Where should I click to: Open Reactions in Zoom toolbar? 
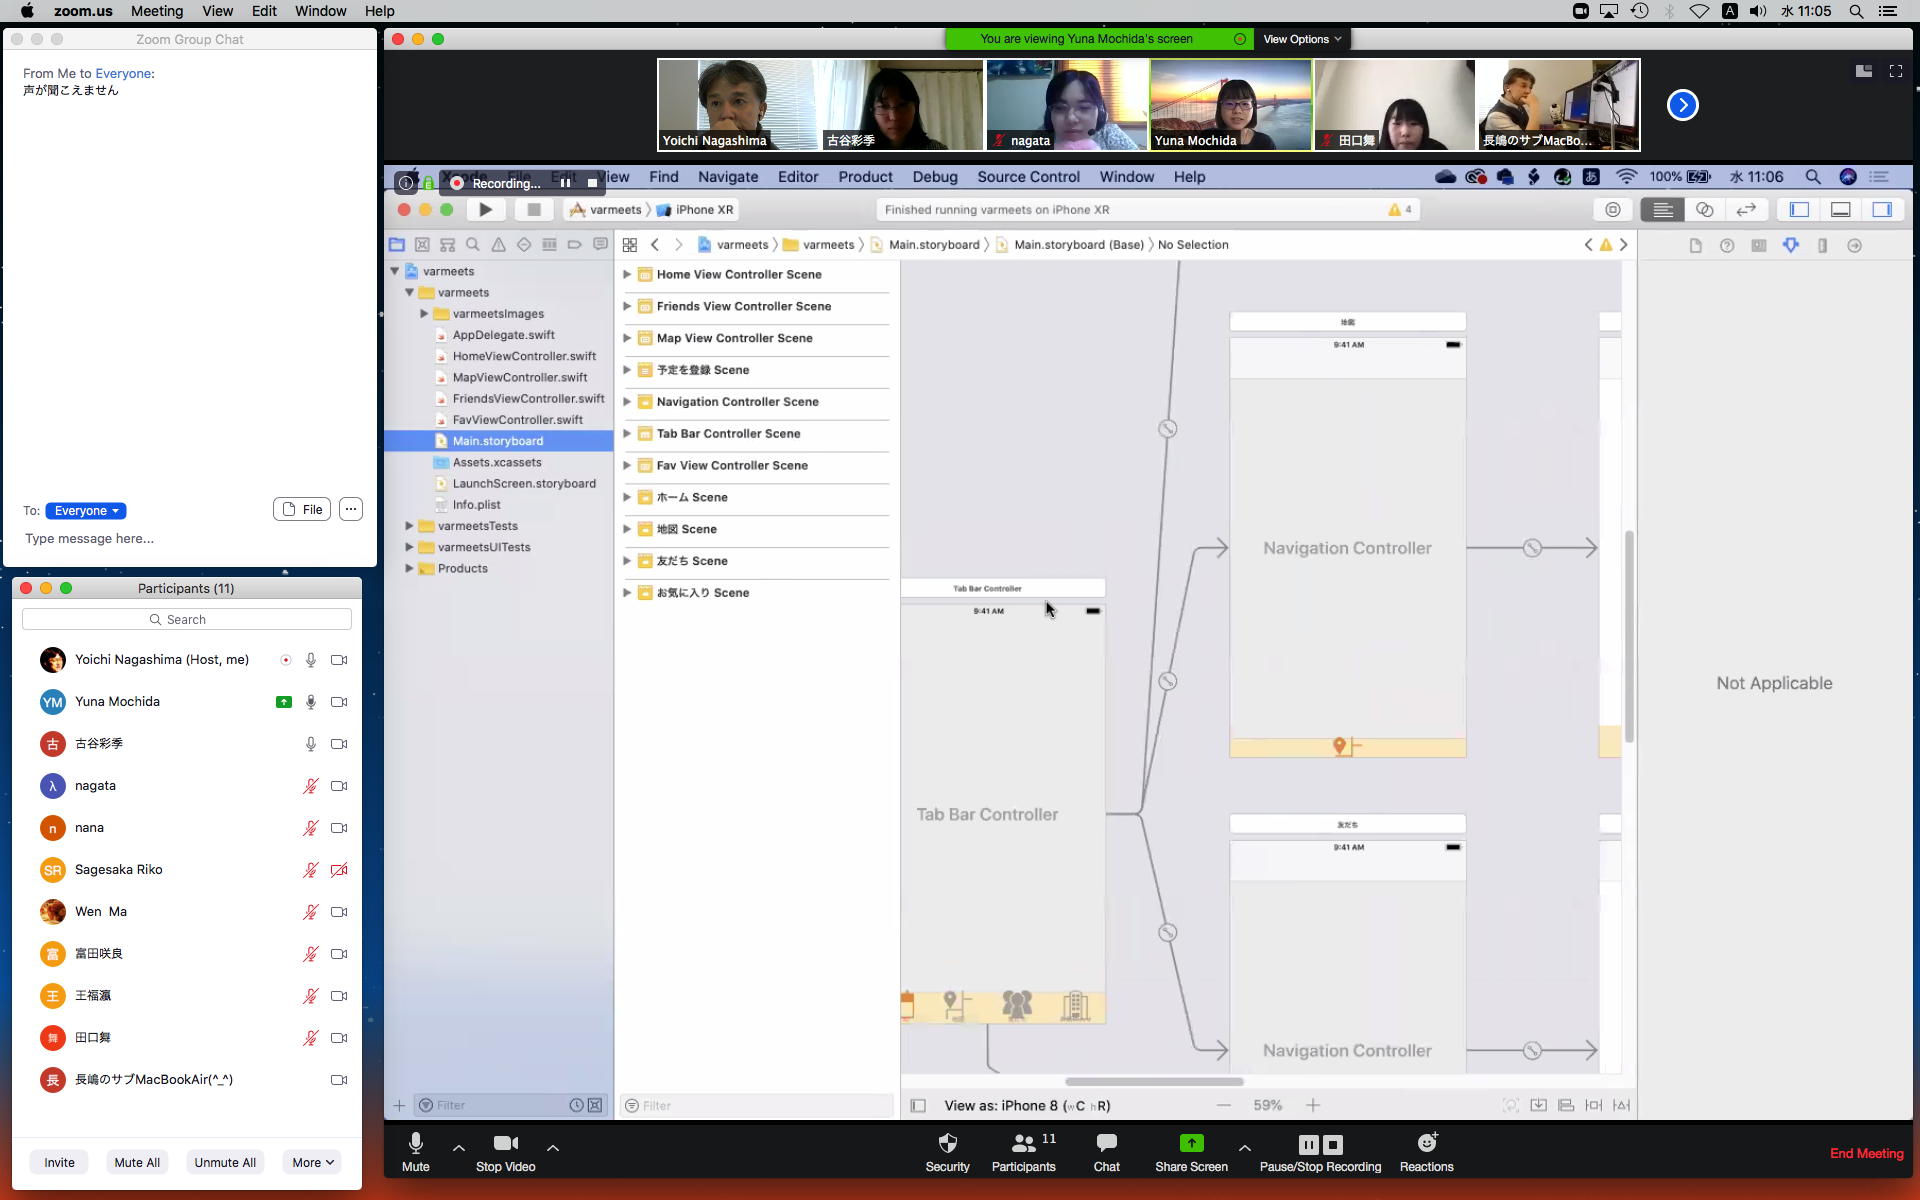point(1426,1143)
